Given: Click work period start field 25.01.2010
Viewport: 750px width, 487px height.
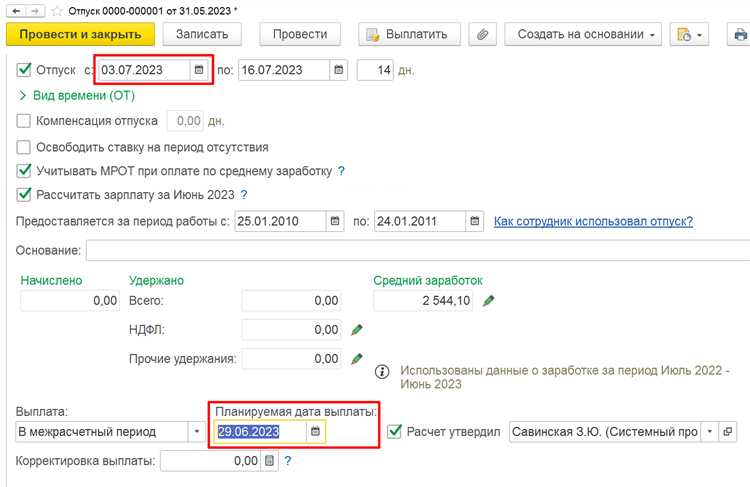Looking at the screenshot, I should point(280,221).
